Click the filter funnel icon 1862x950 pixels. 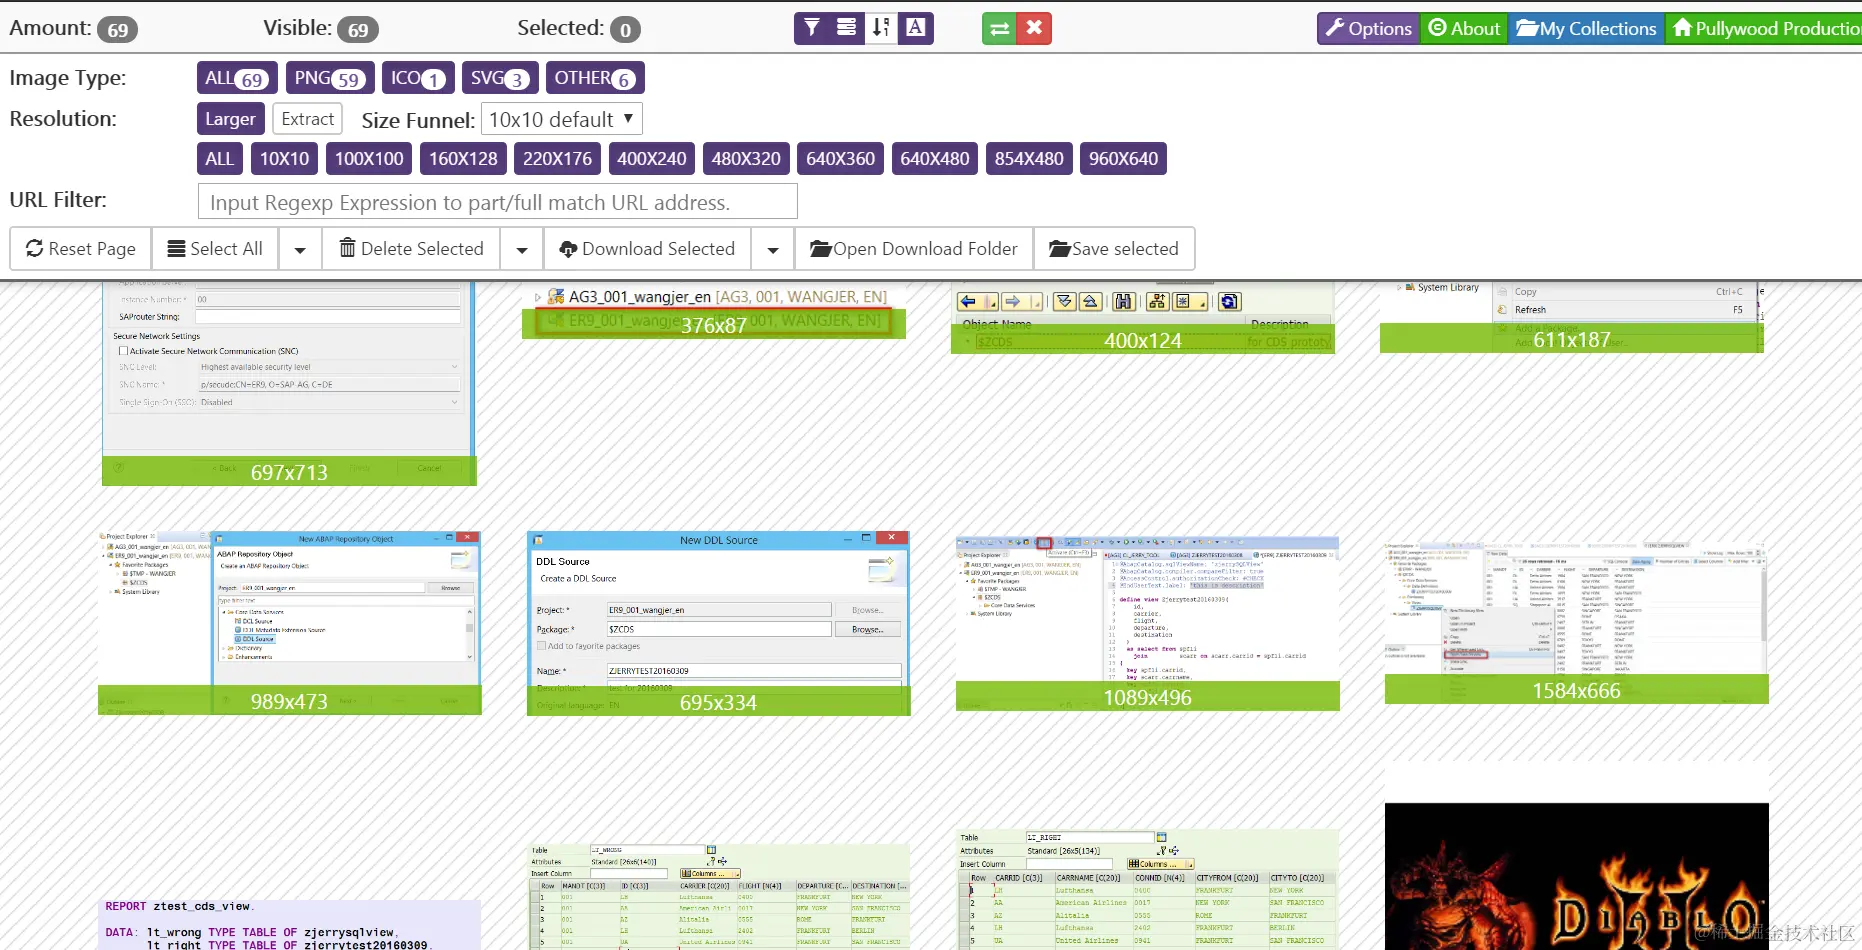click(812, 28)
